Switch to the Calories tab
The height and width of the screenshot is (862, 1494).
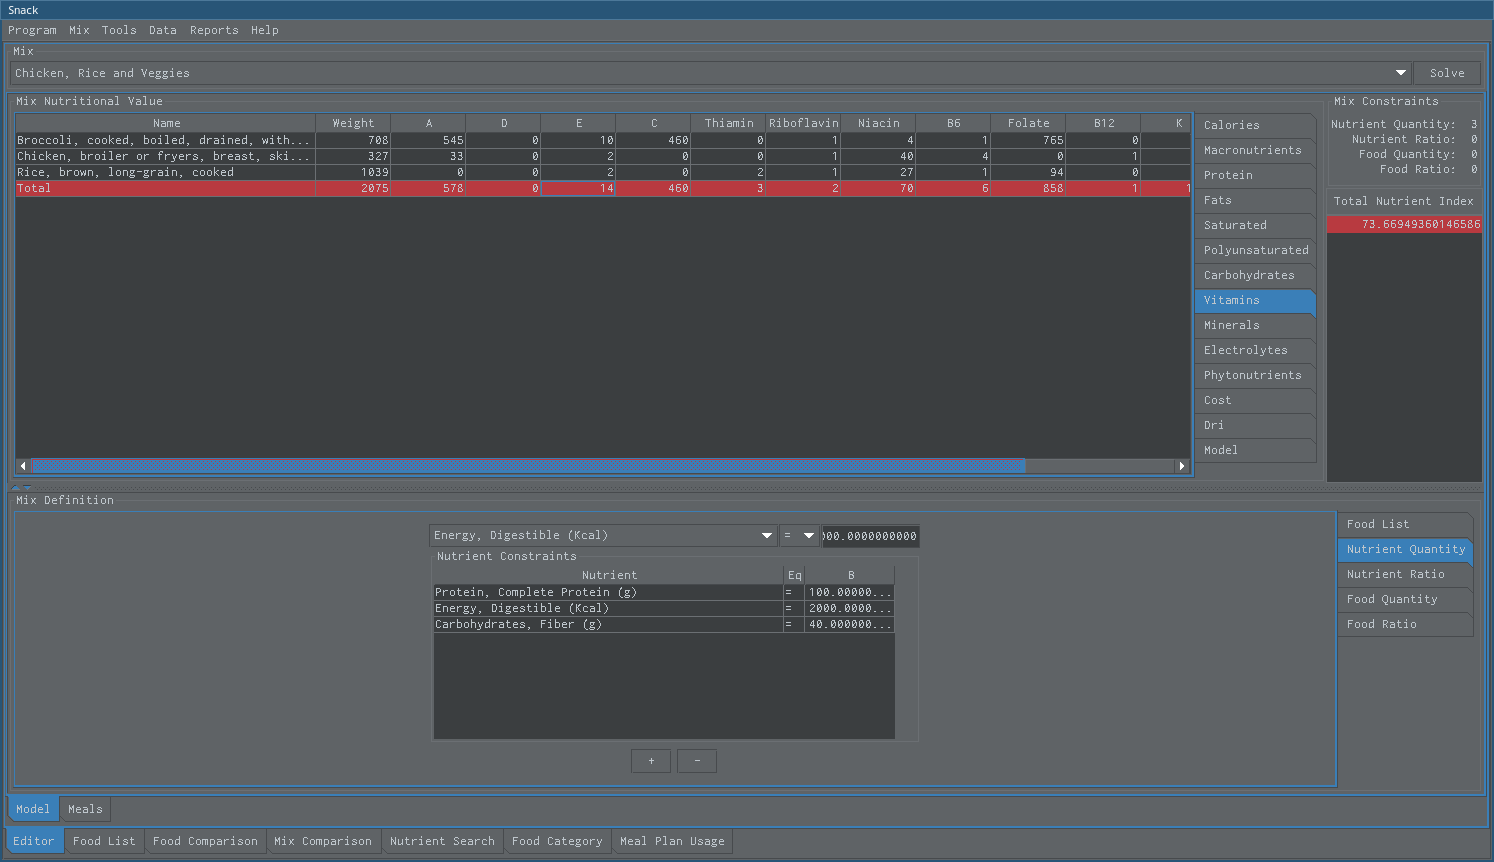pos(1255,125)
